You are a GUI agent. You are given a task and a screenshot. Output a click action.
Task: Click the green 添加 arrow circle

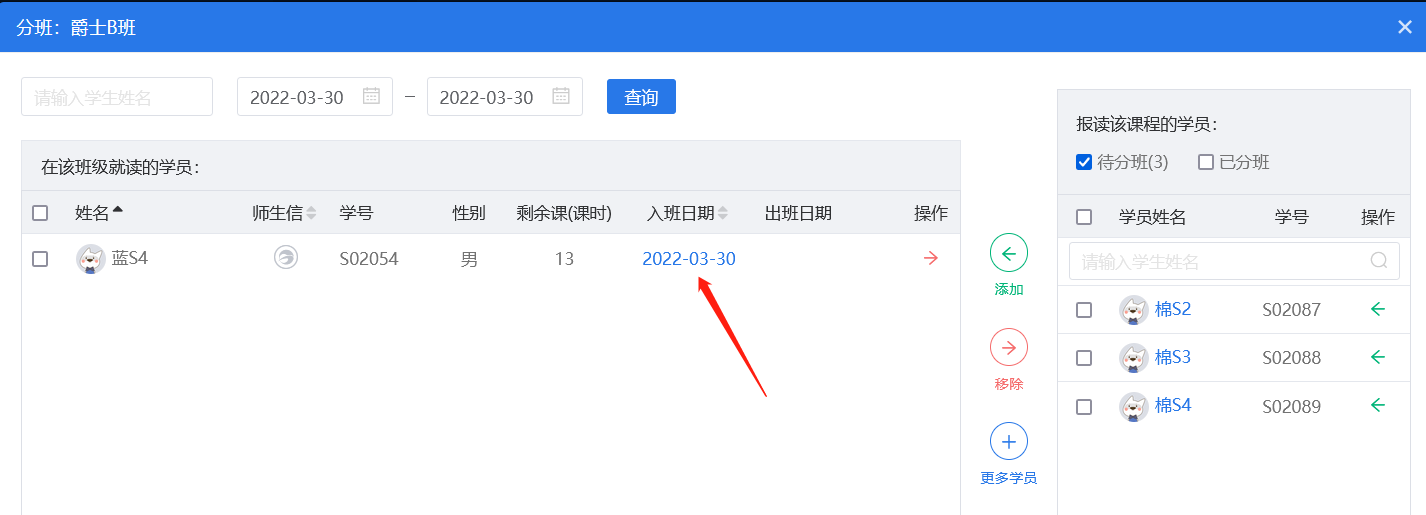click(1008, 253)
